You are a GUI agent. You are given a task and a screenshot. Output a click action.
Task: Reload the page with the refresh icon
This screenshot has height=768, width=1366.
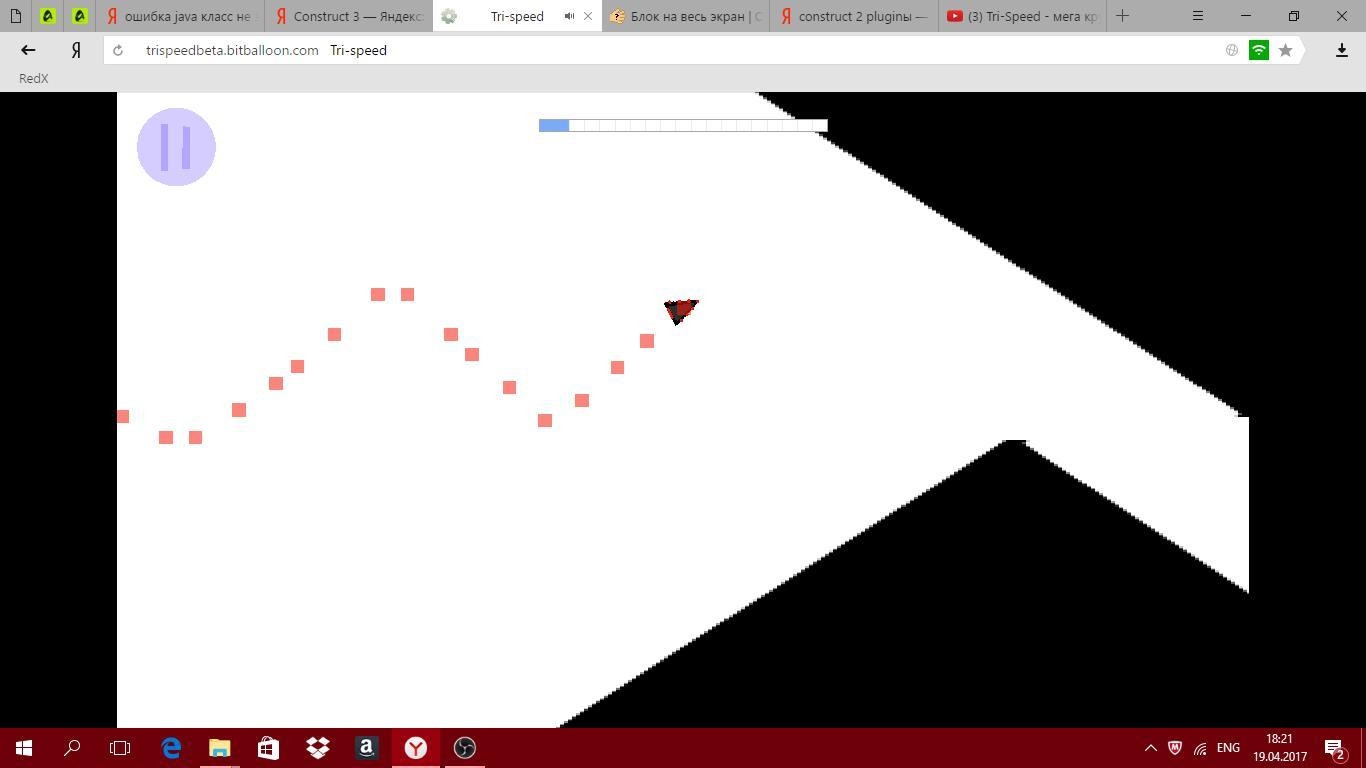pyautogui.click(x=118, y=50)
